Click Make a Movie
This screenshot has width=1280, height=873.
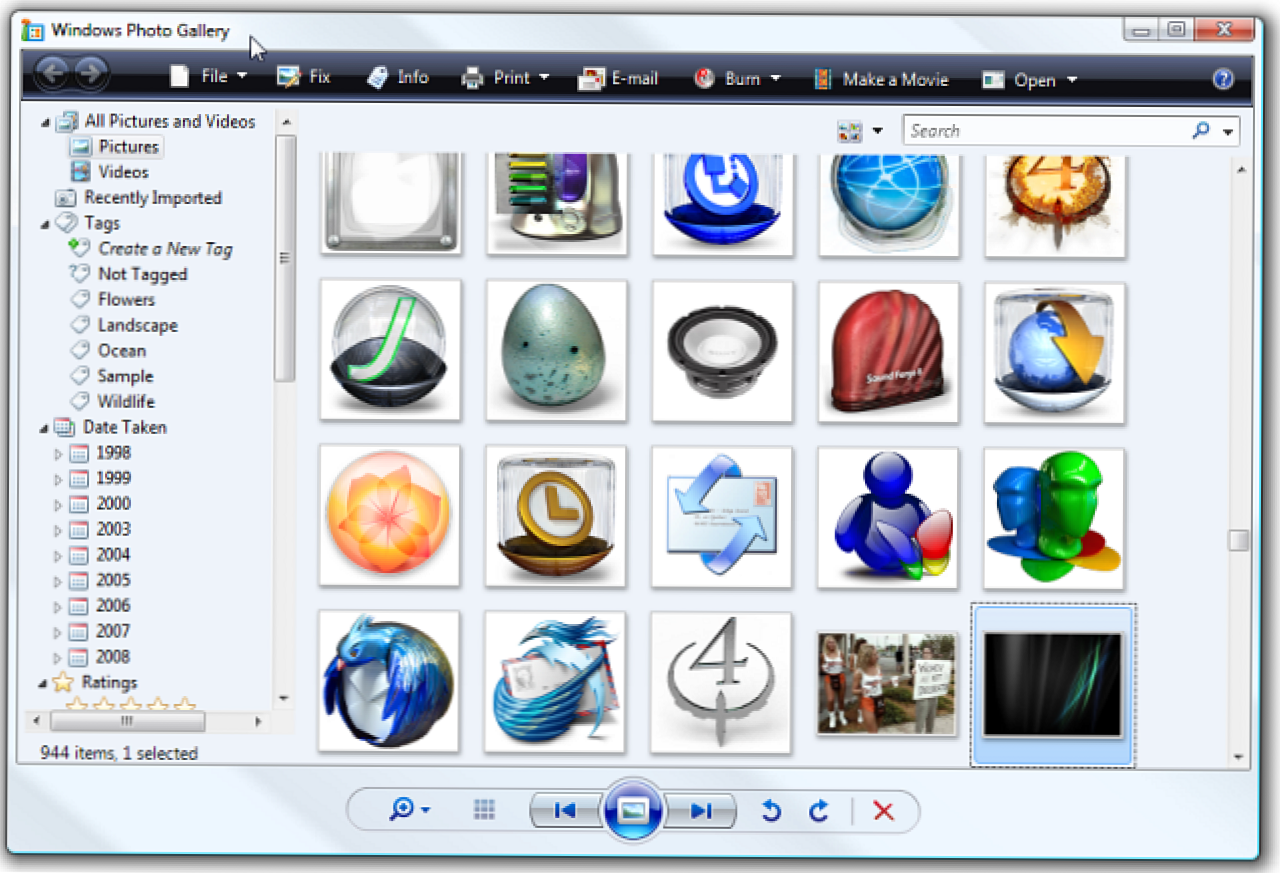(880, 79)
